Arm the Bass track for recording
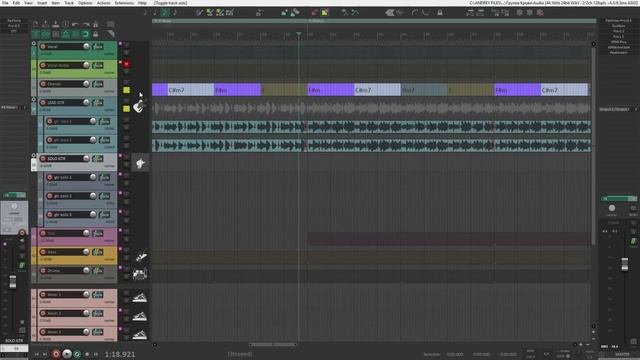Screen dimensions: 640x360 click(x=43, y=252)
